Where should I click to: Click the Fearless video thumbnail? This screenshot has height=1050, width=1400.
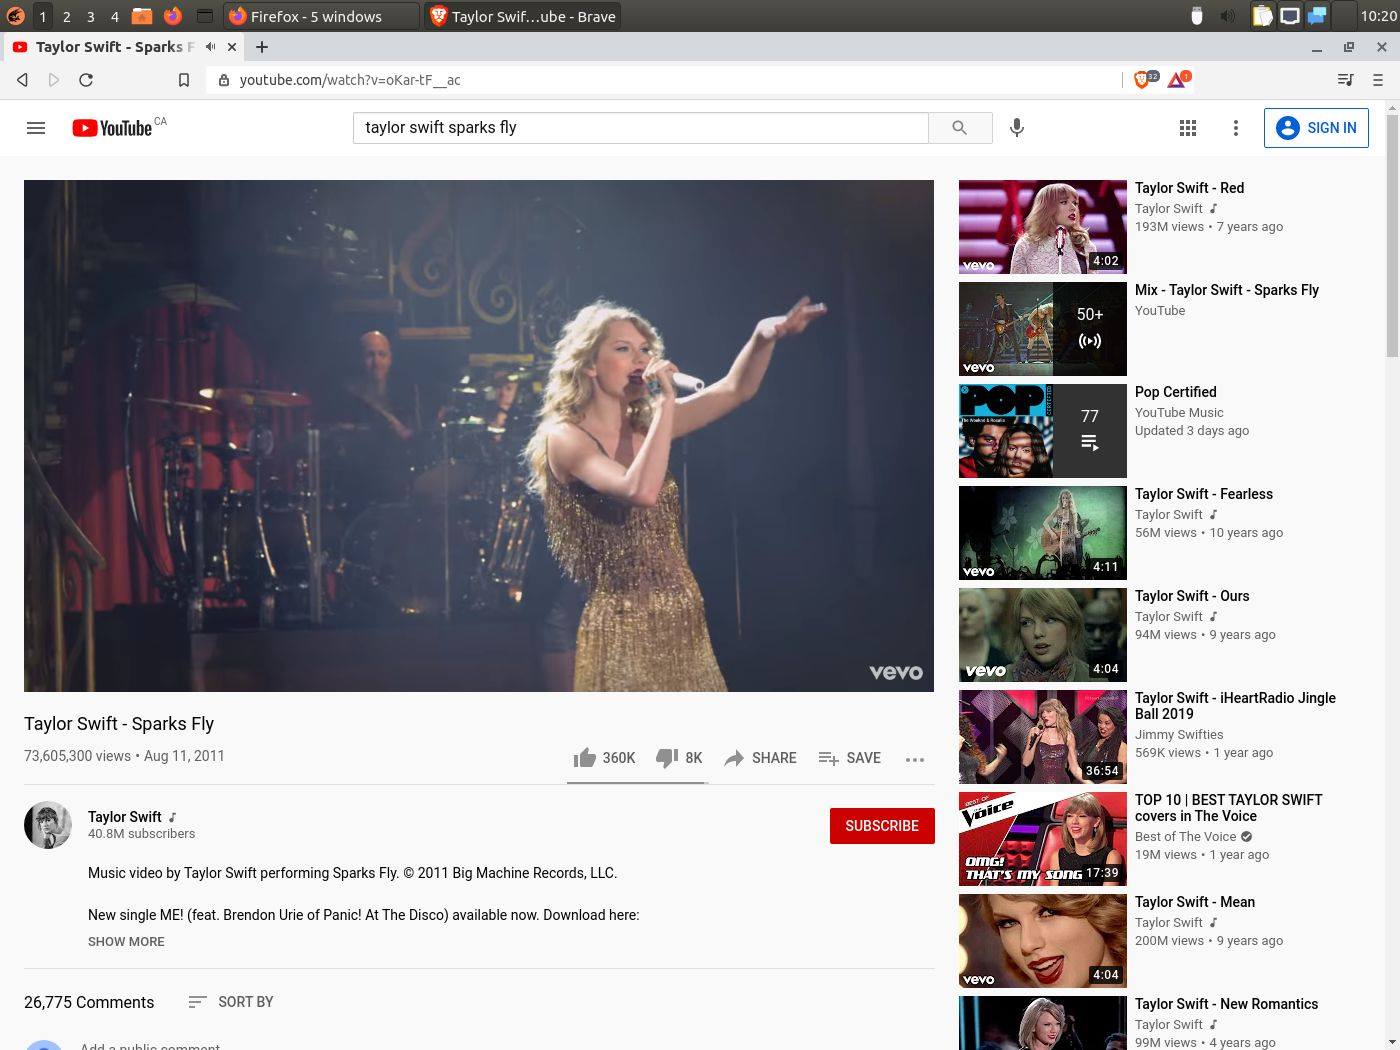click(x=1043, y=533)
